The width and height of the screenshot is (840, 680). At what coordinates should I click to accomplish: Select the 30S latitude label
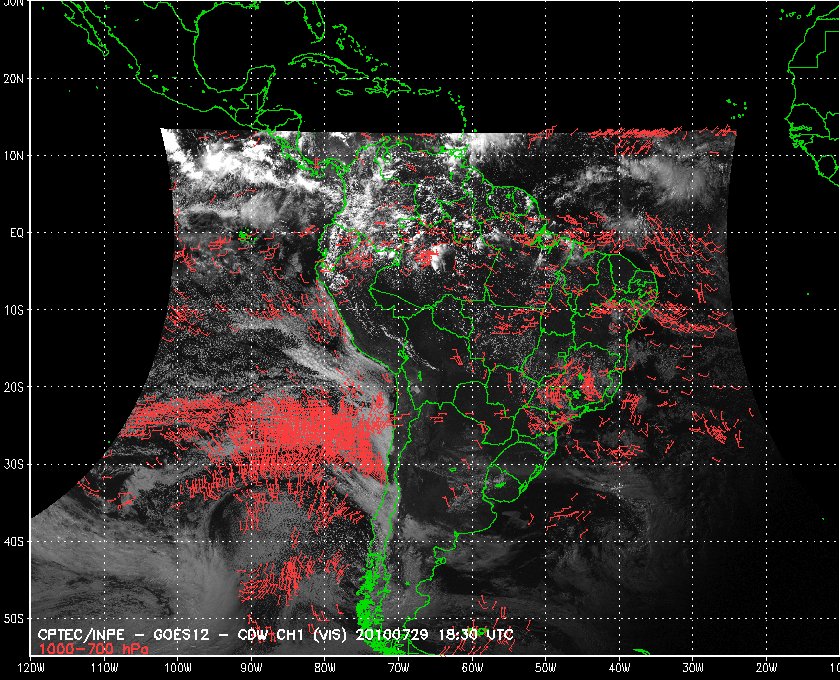click(13, 464)
